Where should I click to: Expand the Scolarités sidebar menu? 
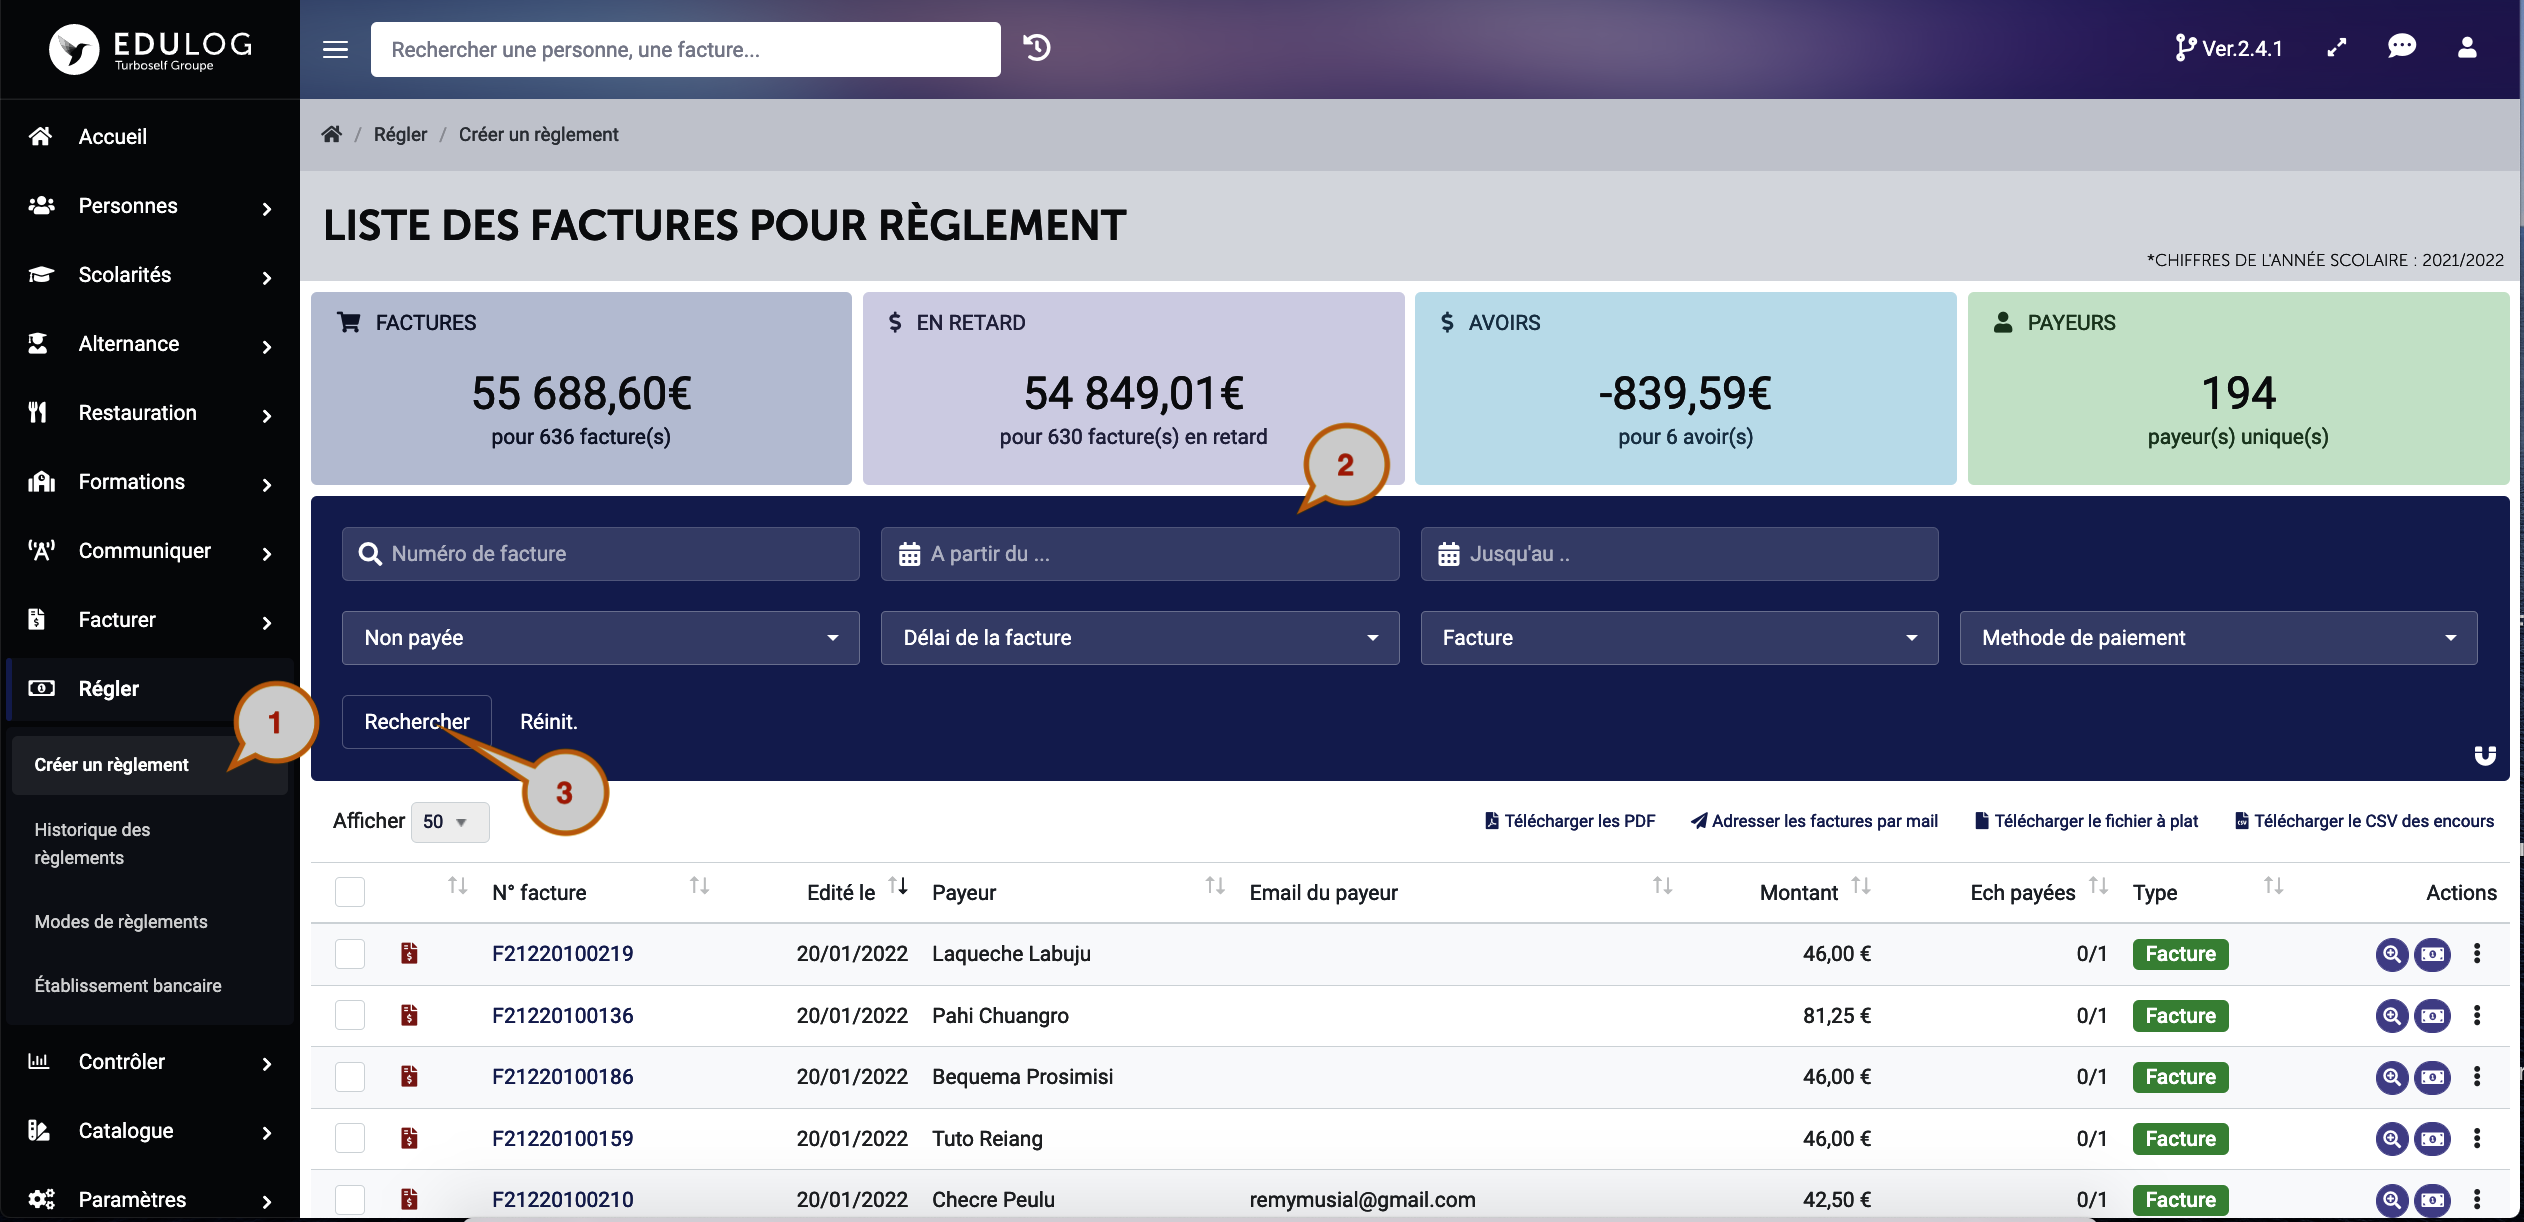click(150, 275)
